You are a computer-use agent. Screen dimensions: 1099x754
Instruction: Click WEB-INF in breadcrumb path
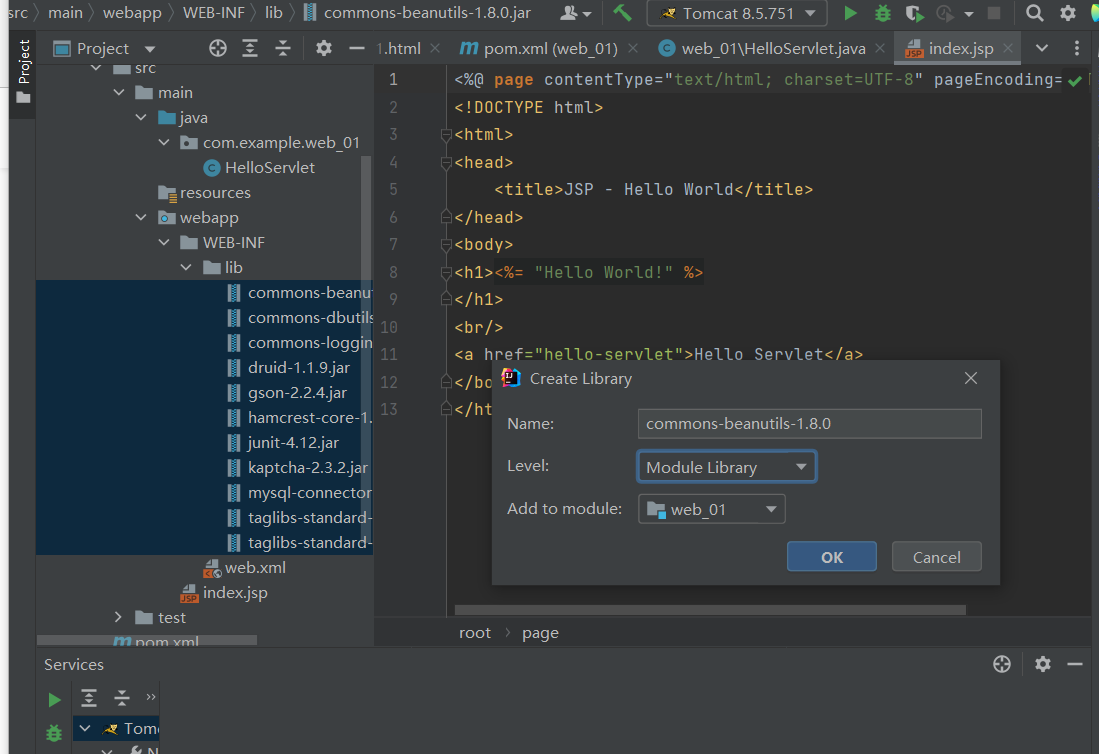pos(213,13)
